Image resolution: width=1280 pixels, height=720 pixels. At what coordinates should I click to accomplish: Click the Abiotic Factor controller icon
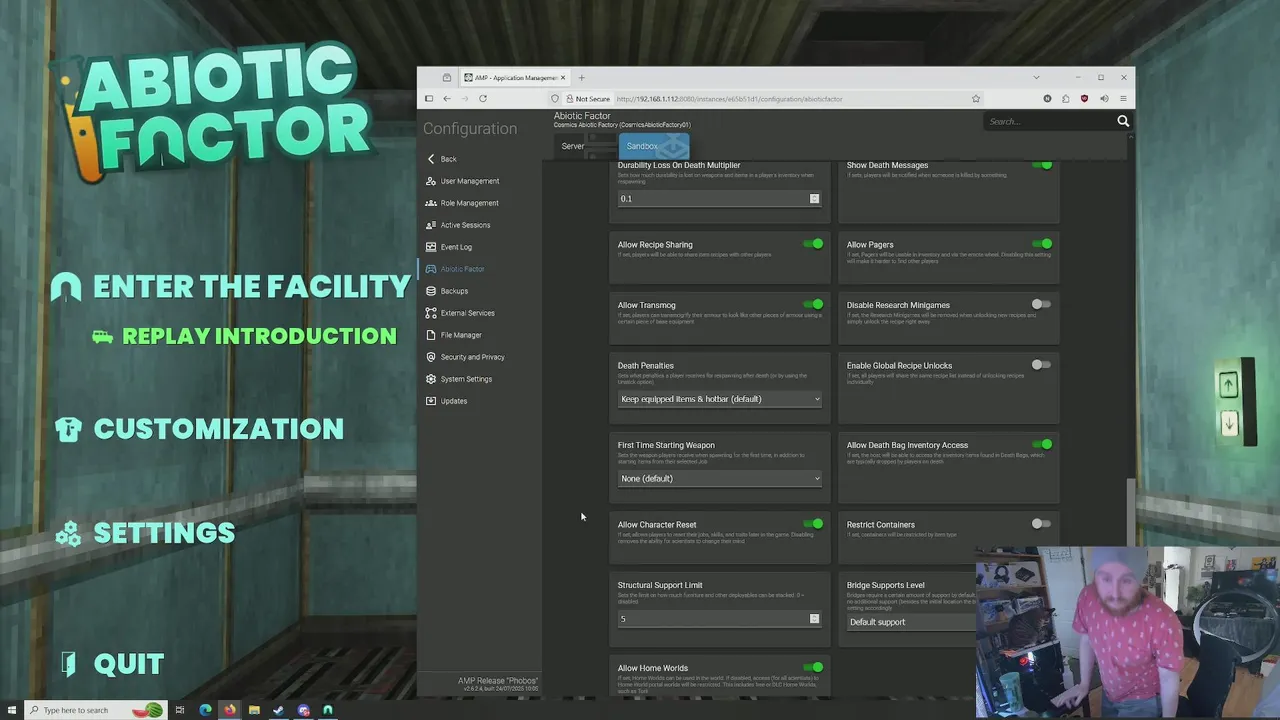coord(431,269)
